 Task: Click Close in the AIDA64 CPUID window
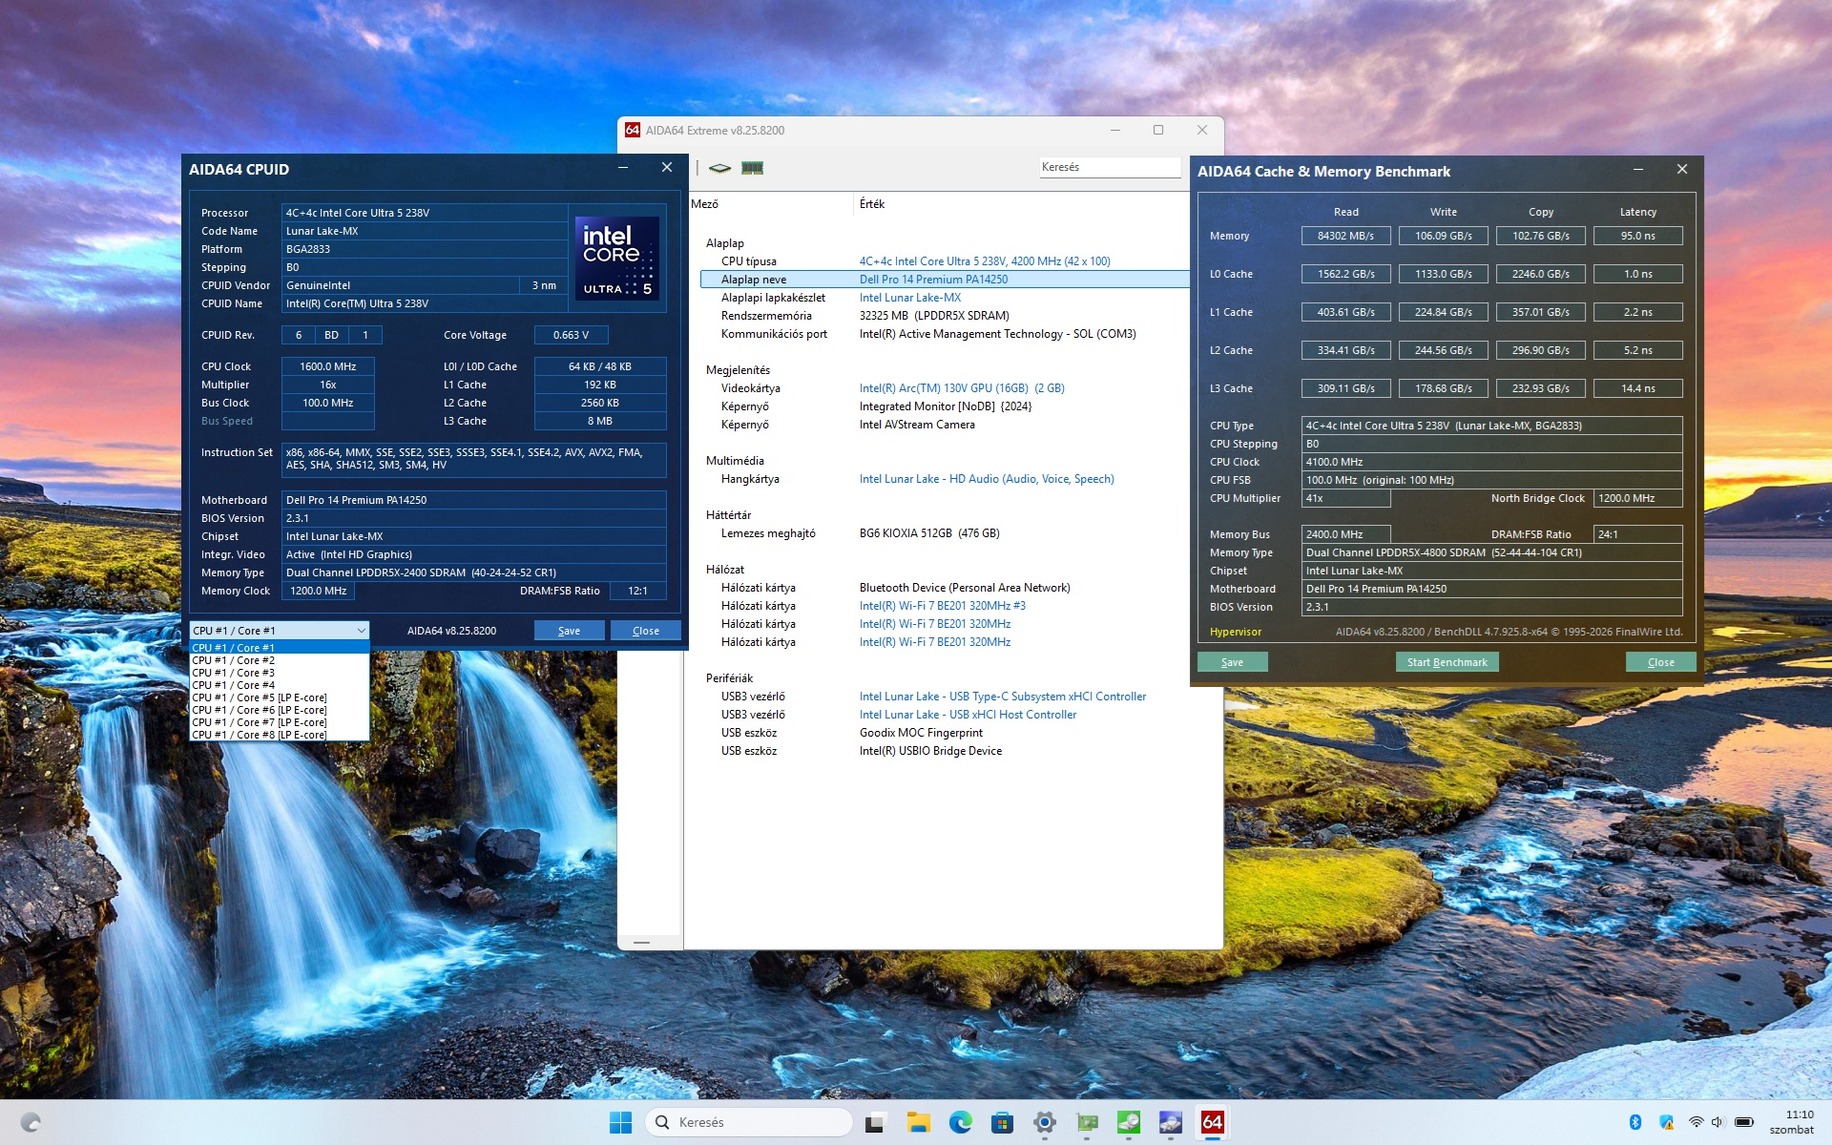[x=646, y=630]
